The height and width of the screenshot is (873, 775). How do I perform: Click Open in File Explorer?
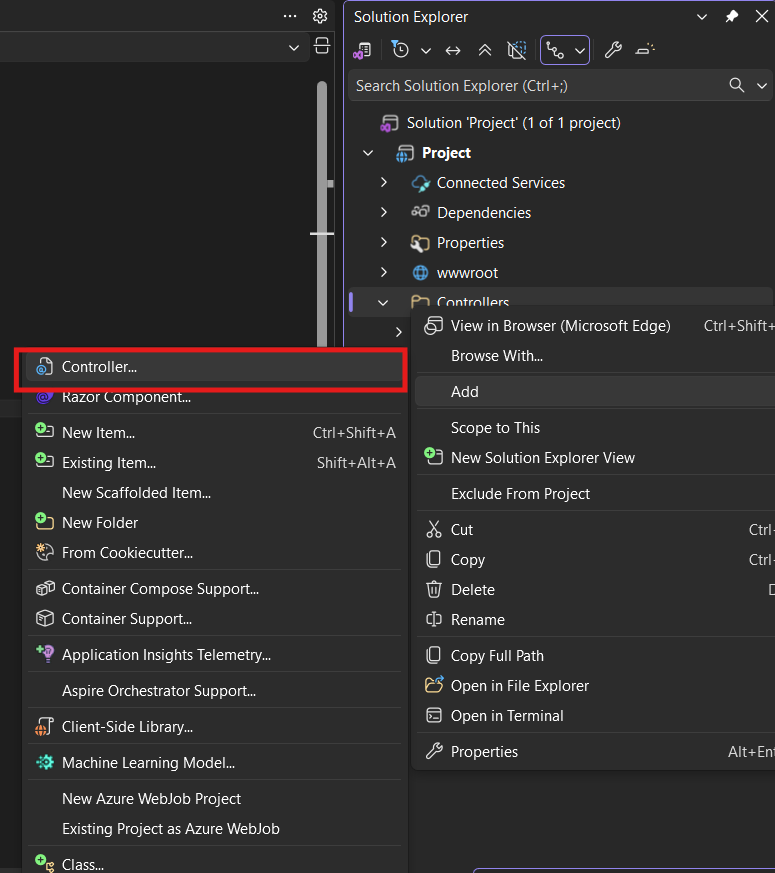pos(519,686)
